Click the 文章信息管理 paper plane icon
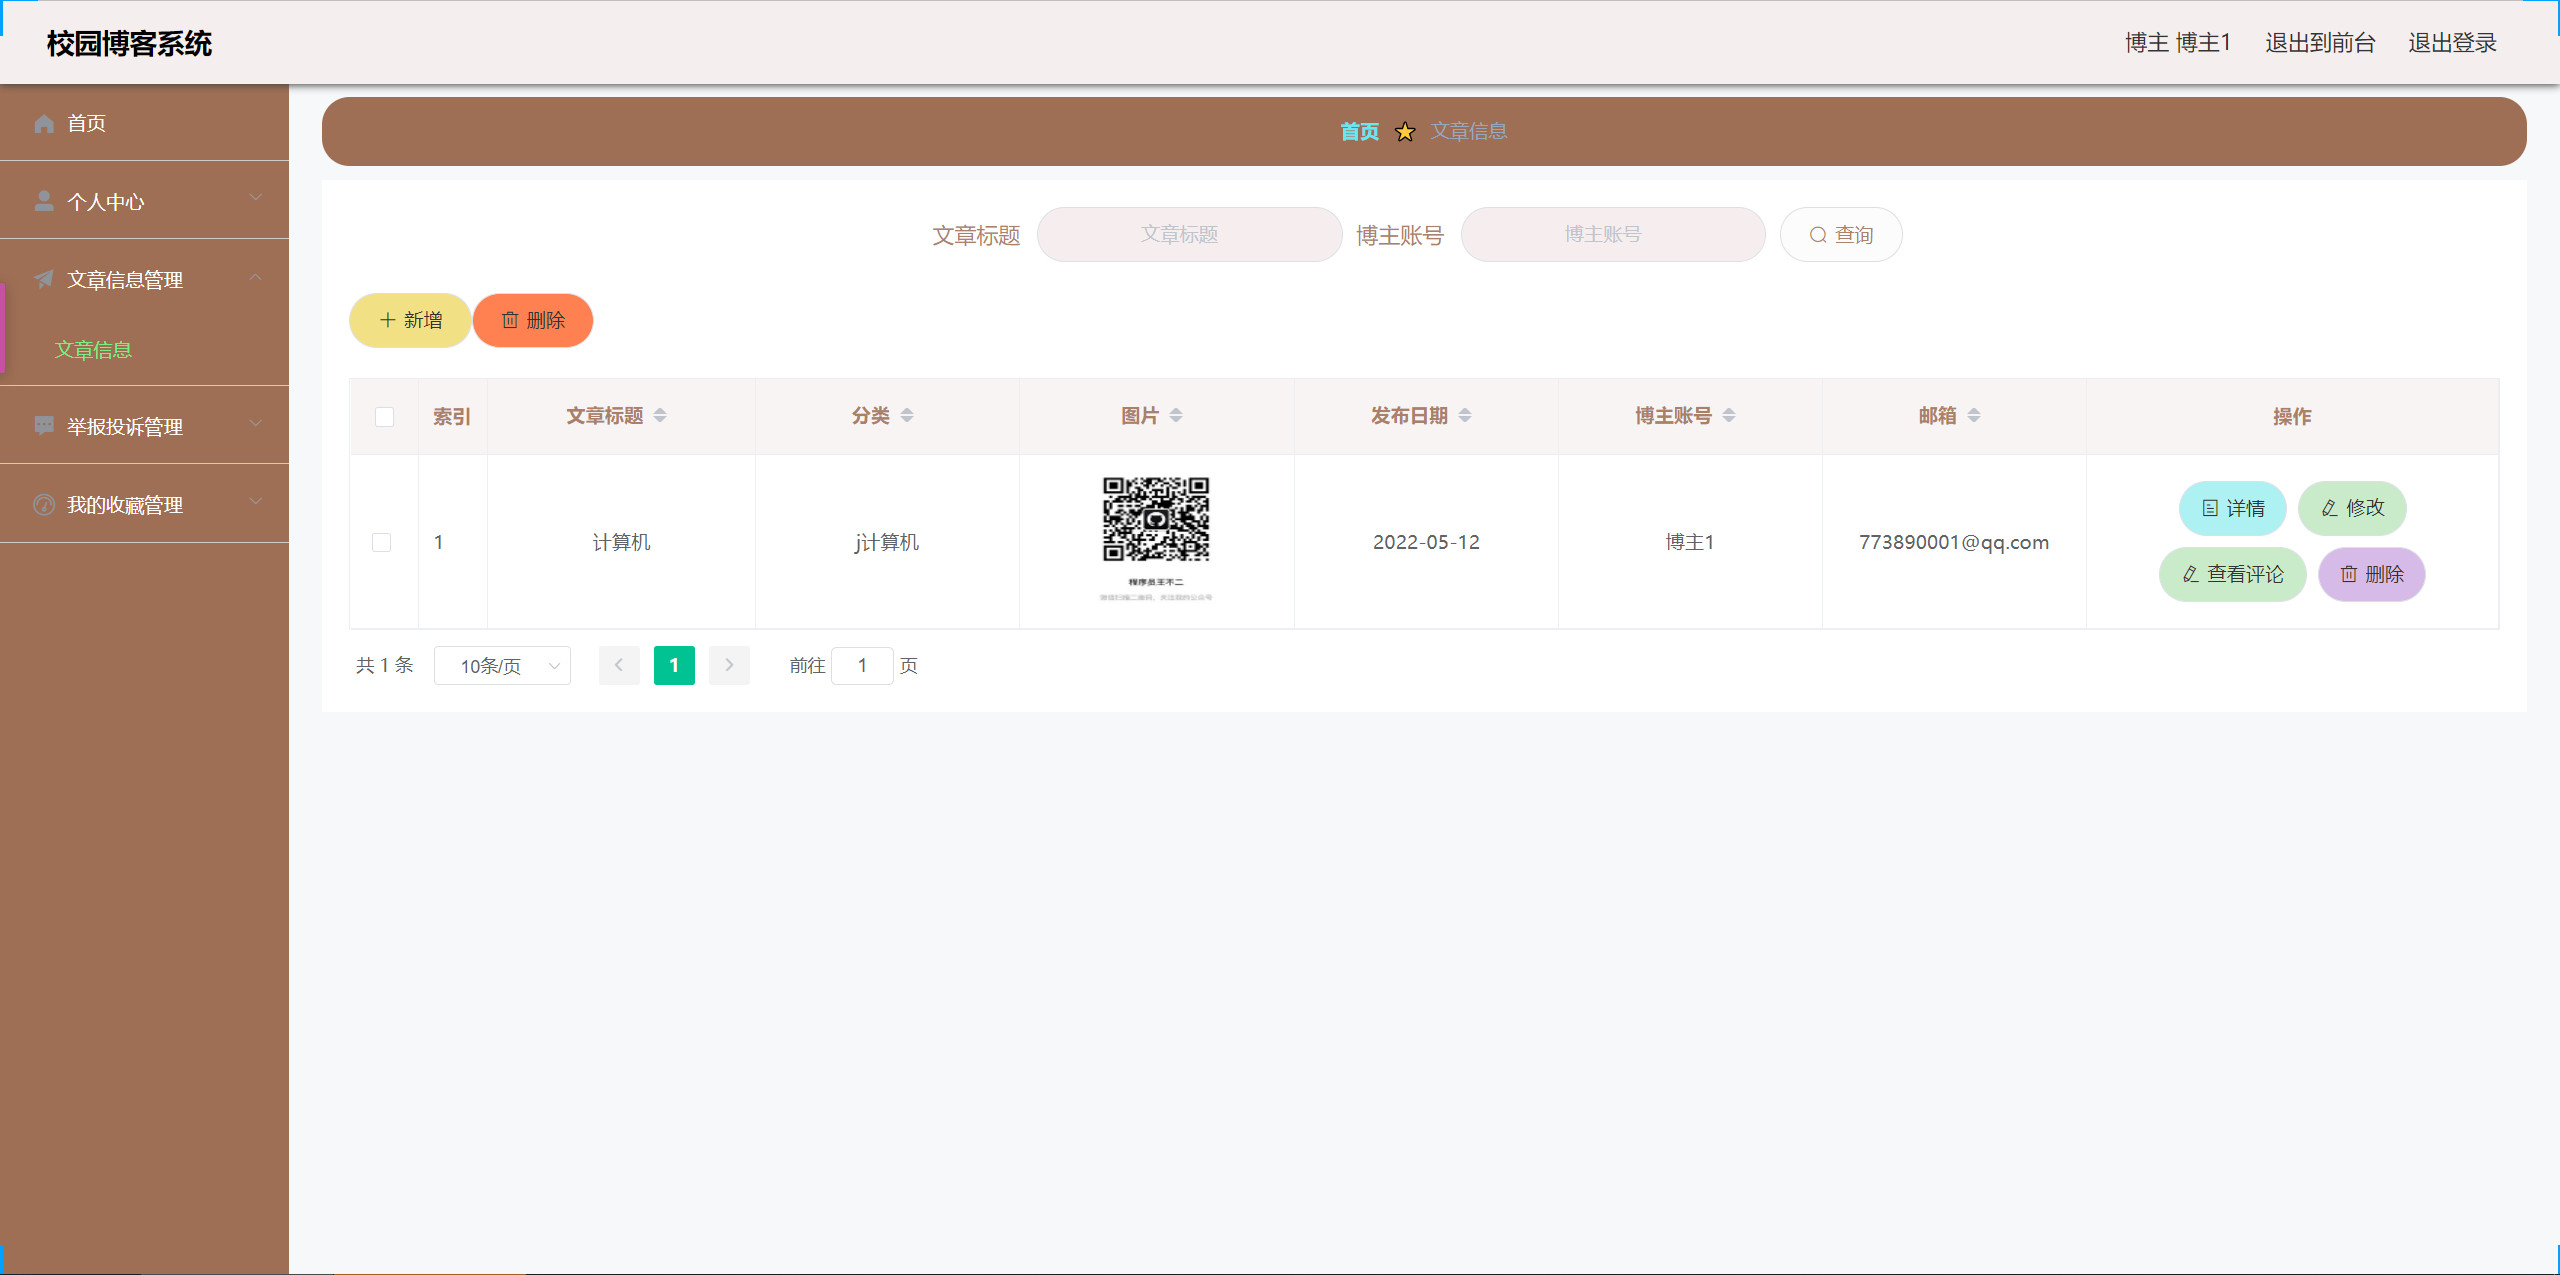2560x1275 pixels. 44,279
